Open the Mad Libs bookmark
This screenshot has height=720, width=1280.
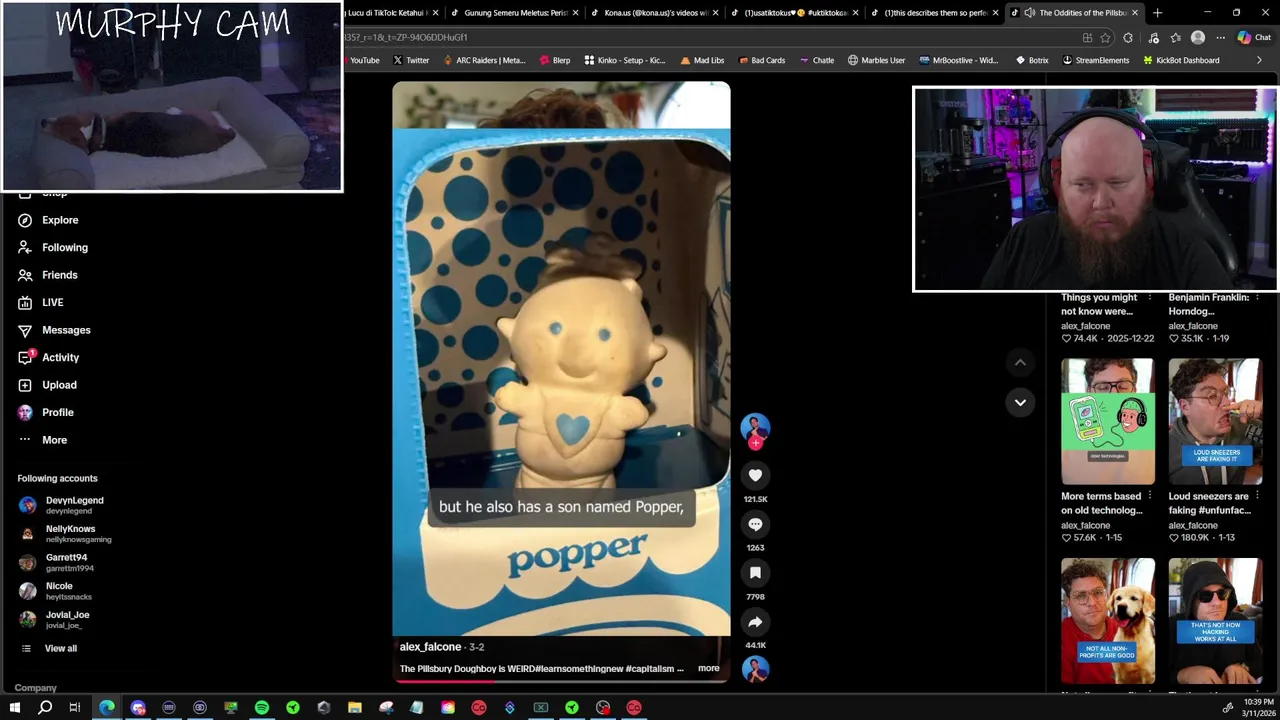point(701,60)
